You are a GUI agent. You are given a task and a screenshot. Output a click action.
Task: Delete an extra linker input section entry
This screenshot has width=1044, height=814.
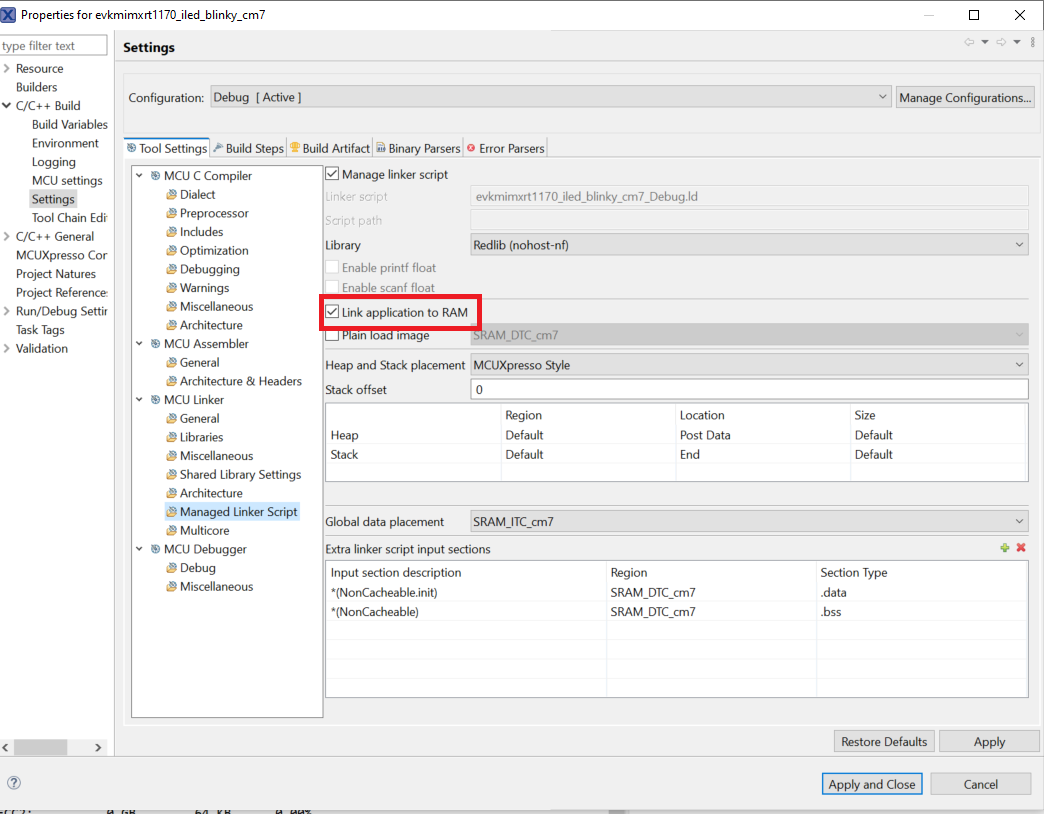pyautogui.click(x=1020, y=549)
